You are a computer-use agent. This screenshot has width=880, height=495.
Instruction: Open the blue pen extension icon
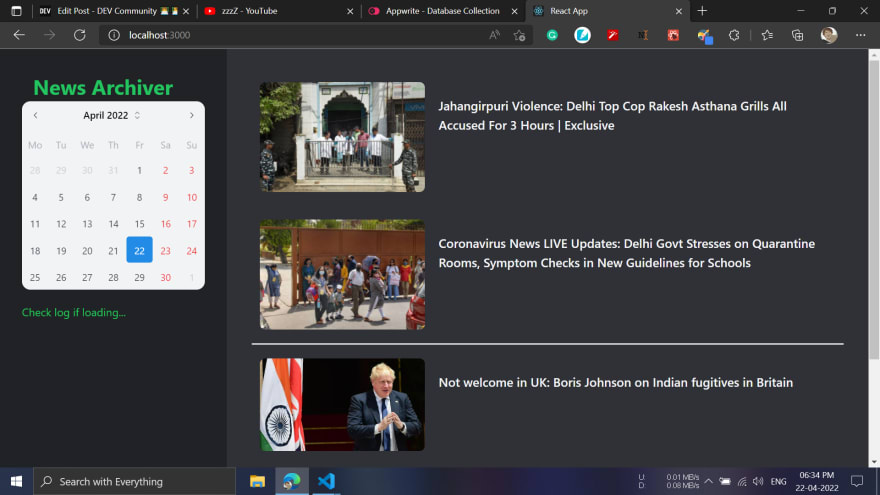click(x=583, y=35)
